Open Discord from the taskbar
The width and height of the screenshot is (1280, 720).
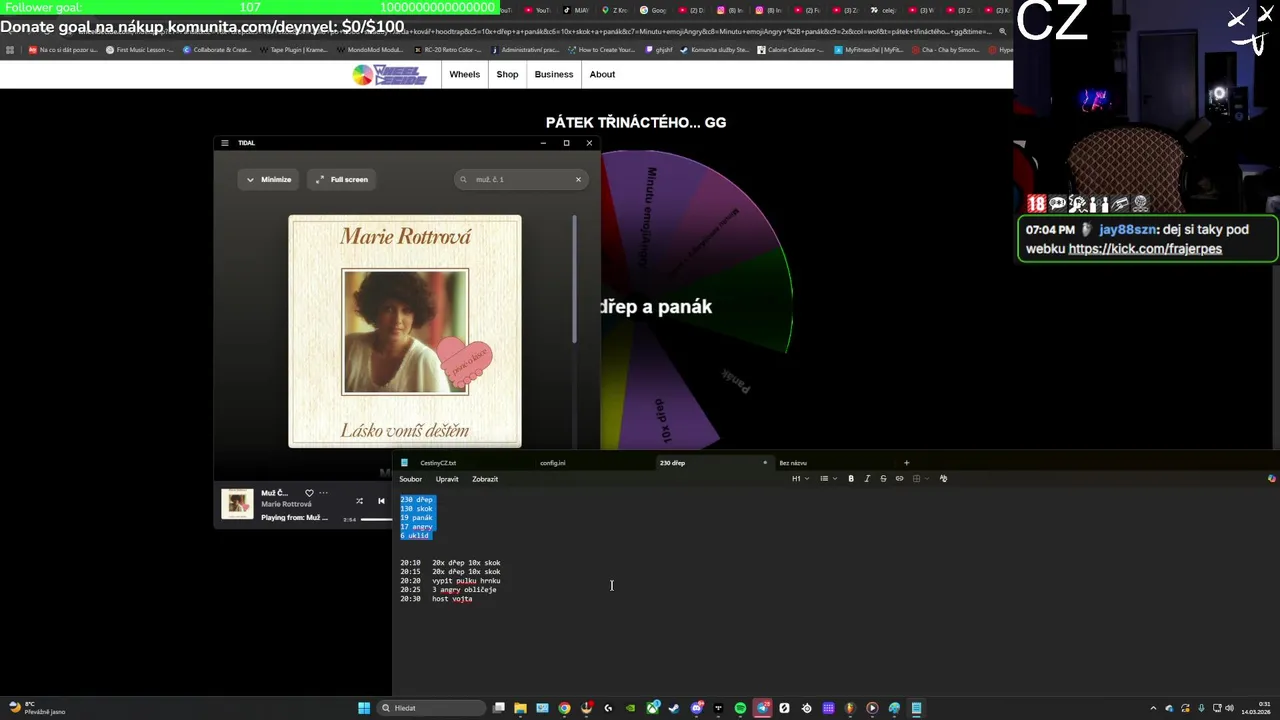696,708
